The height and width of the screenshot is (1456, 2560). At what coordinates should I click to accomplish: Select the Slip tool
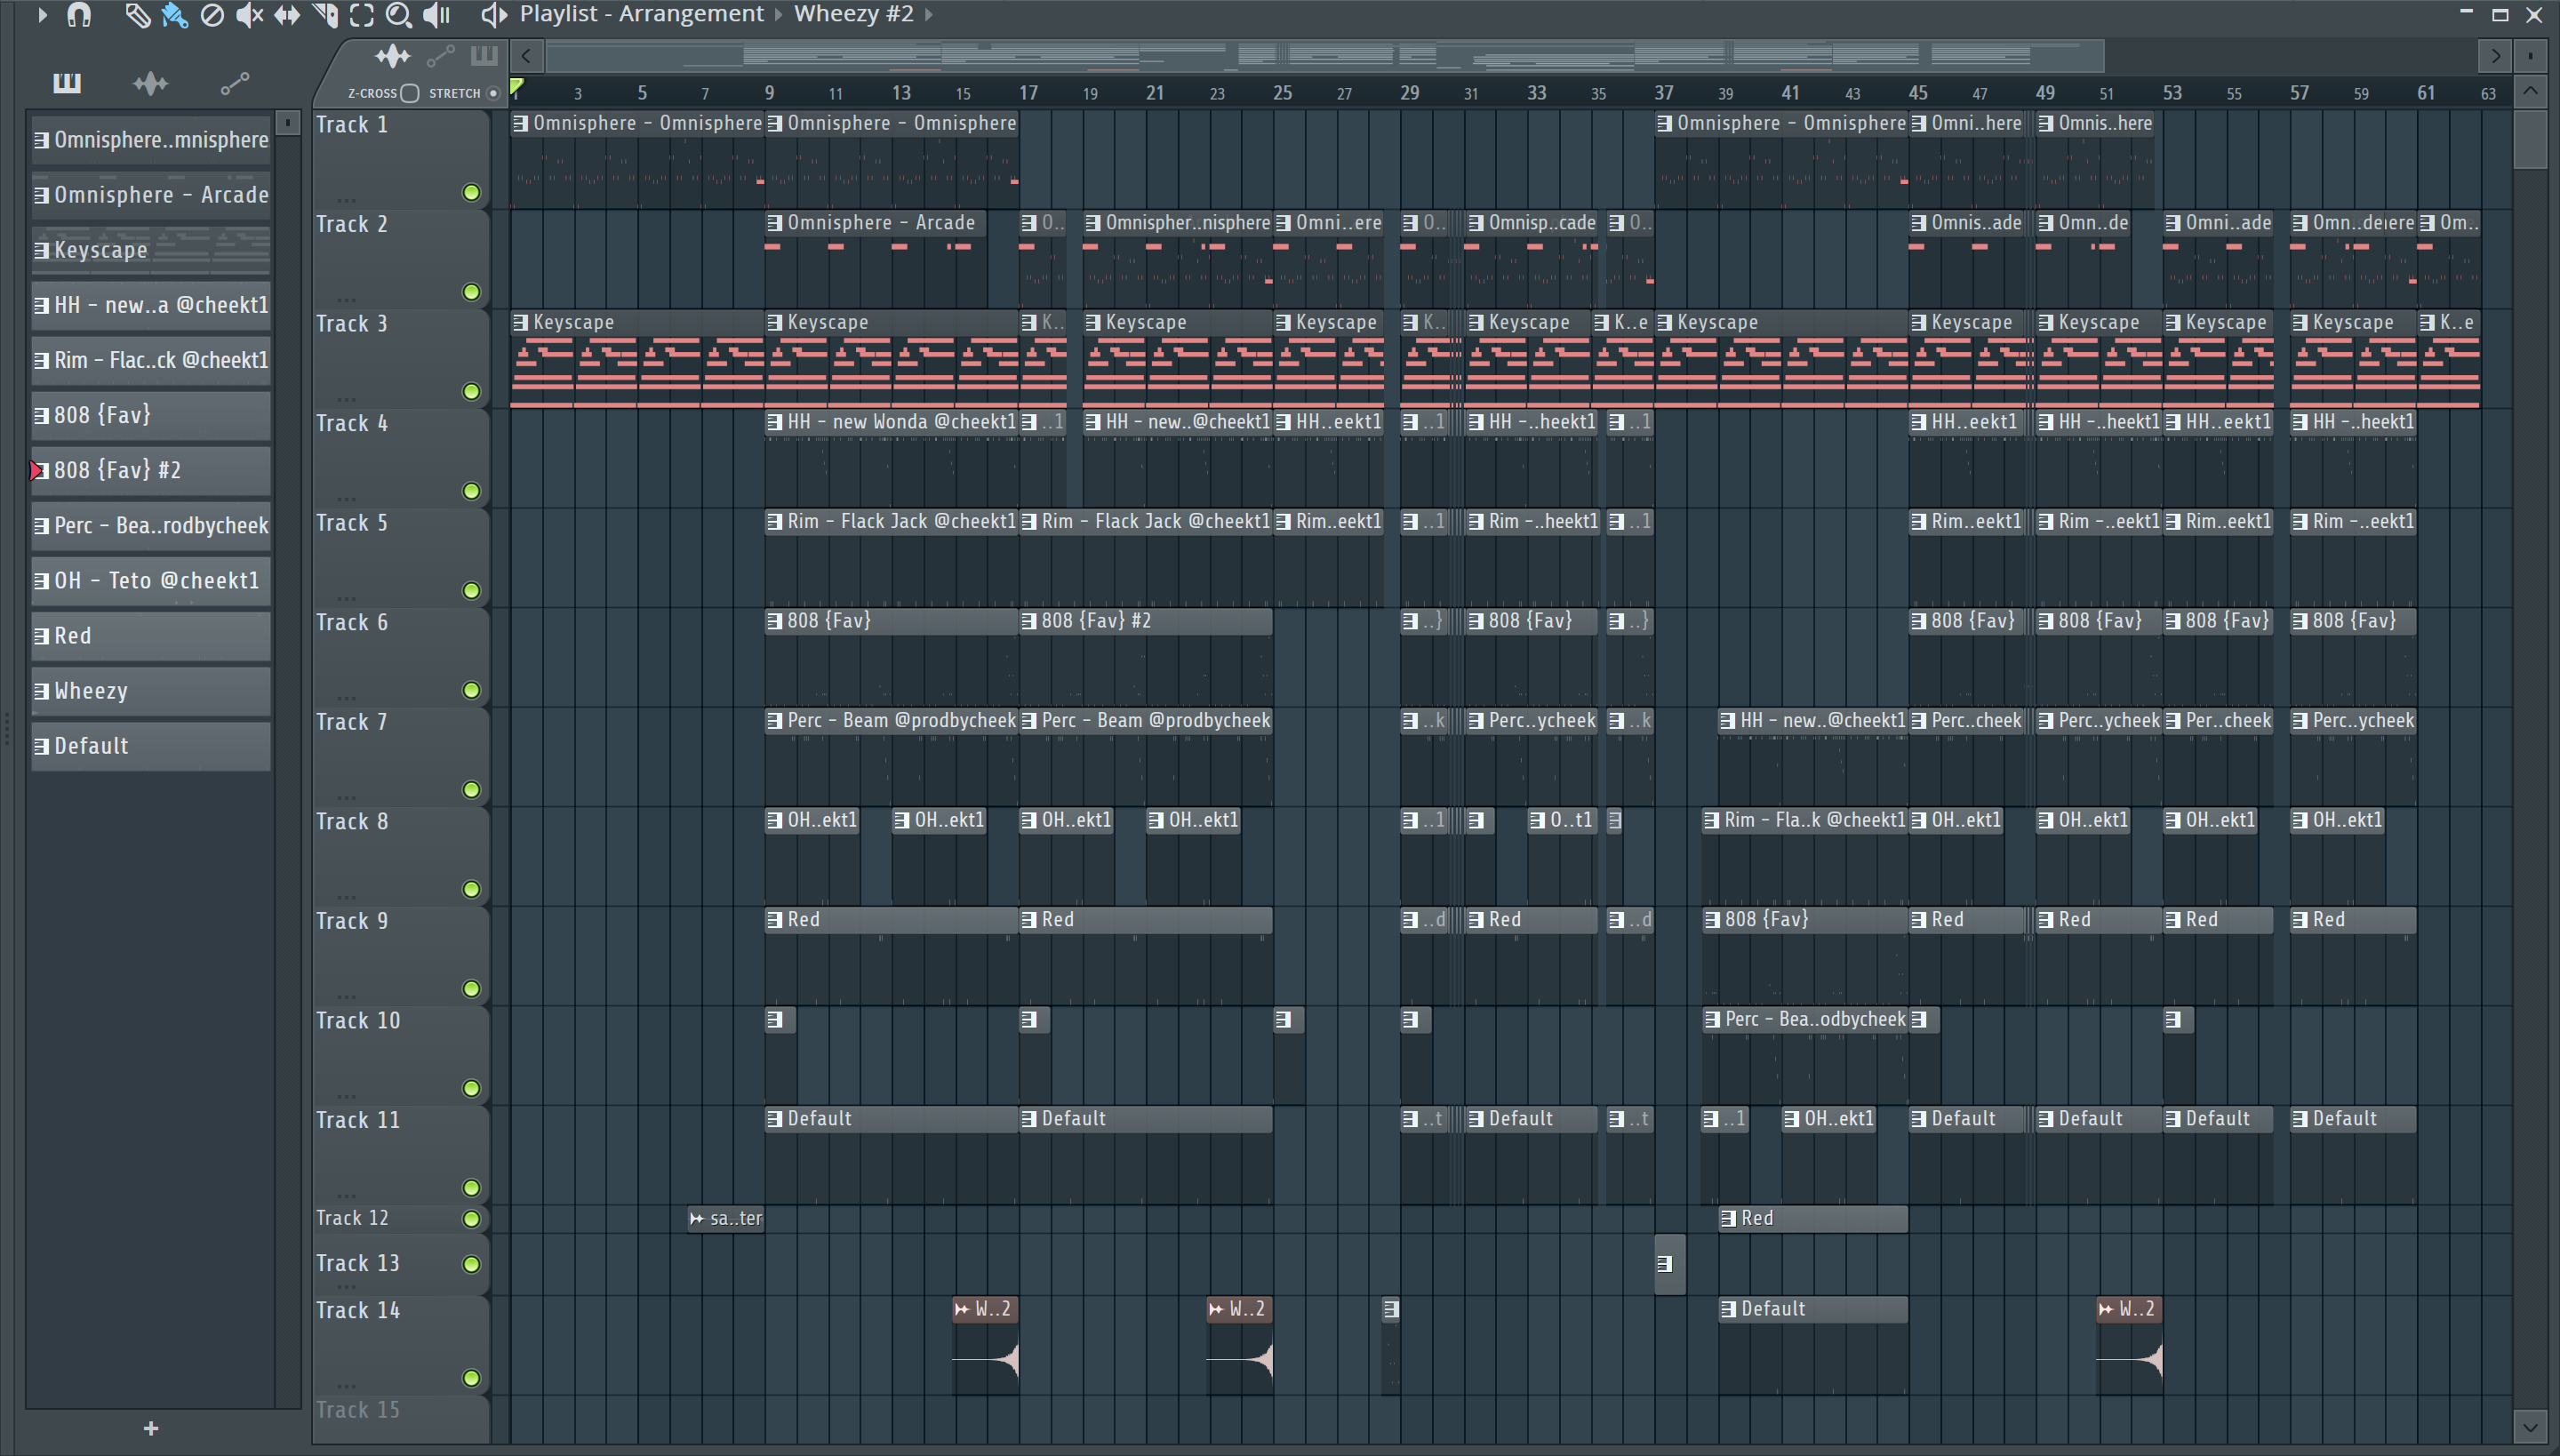(x=287, y=14)
